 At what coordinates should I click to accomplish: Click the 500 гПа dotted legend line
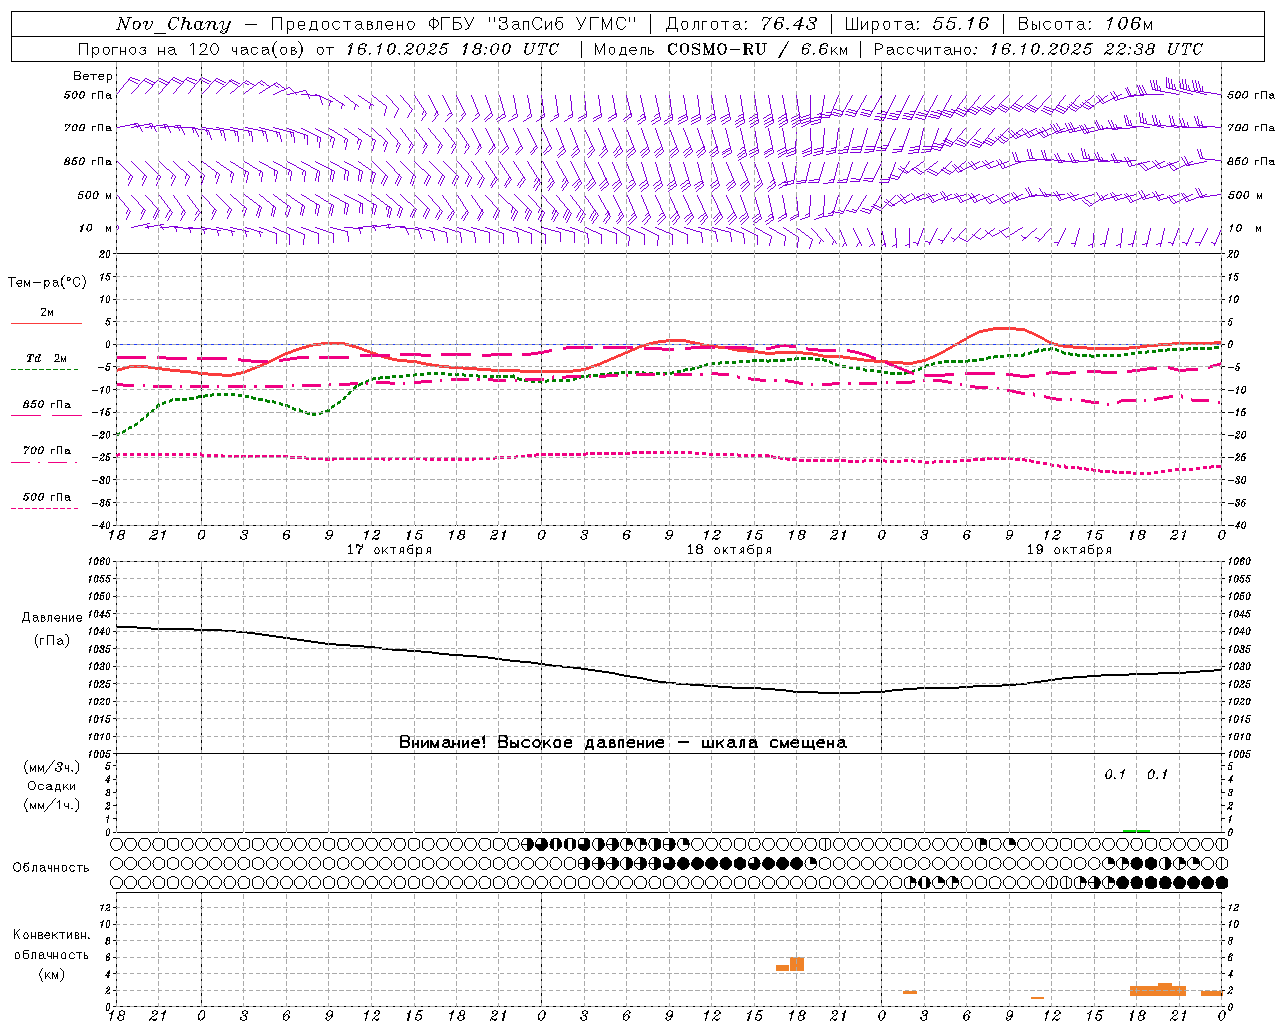coord(44,508)
